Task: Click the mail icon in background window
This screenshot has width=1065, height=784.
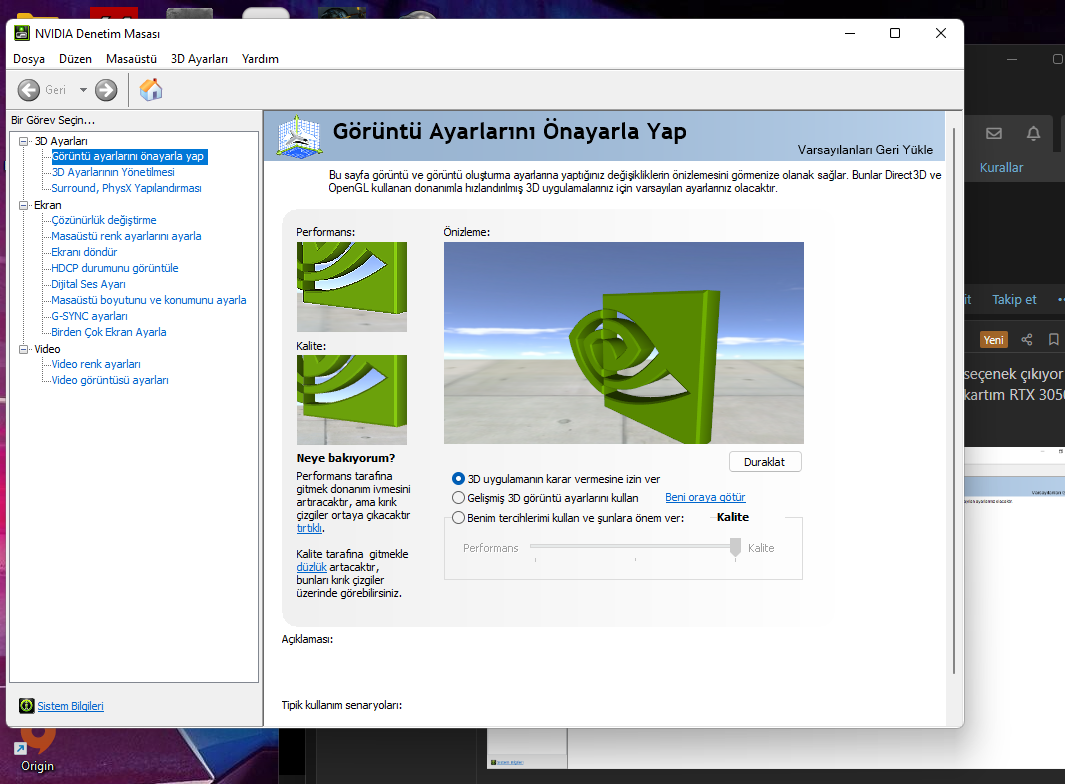Action: click(994, 133)
